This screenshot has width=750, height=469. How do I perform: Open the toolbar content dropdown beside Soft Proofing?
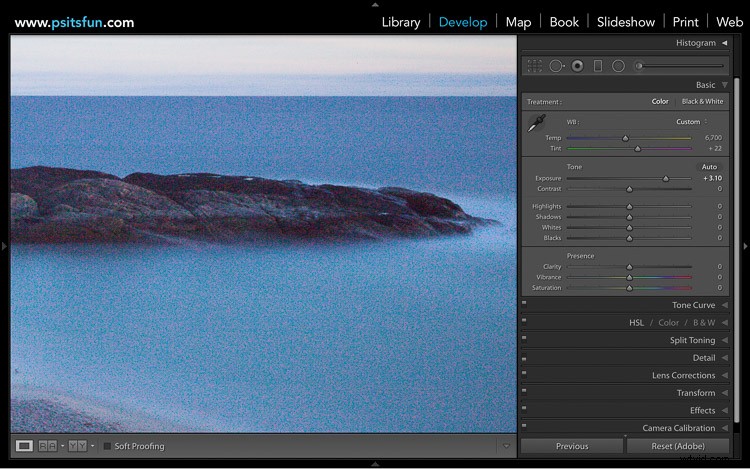tap(506, 446)
